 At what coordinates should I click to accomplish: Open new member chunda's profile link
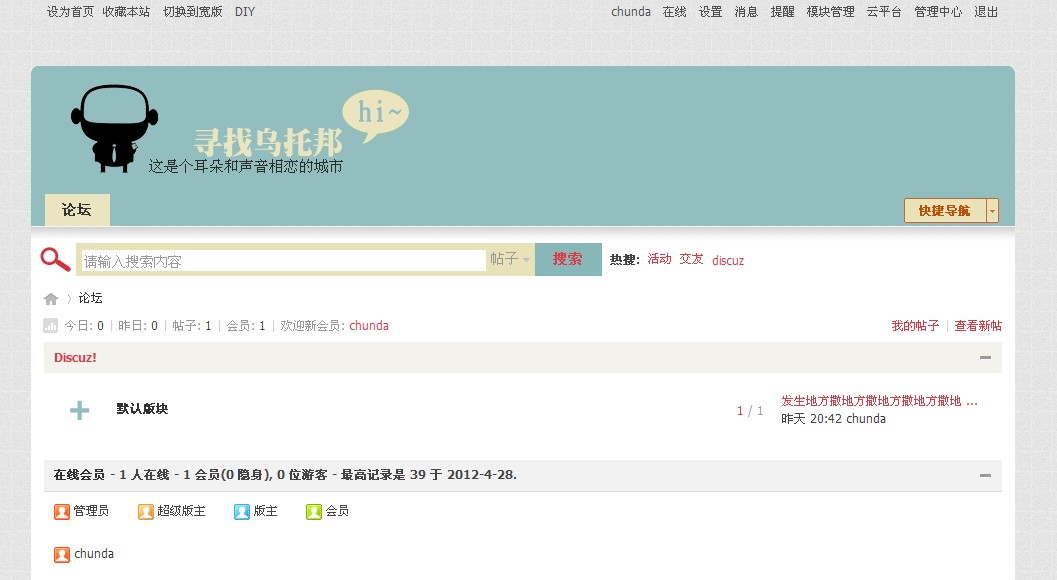369,326
